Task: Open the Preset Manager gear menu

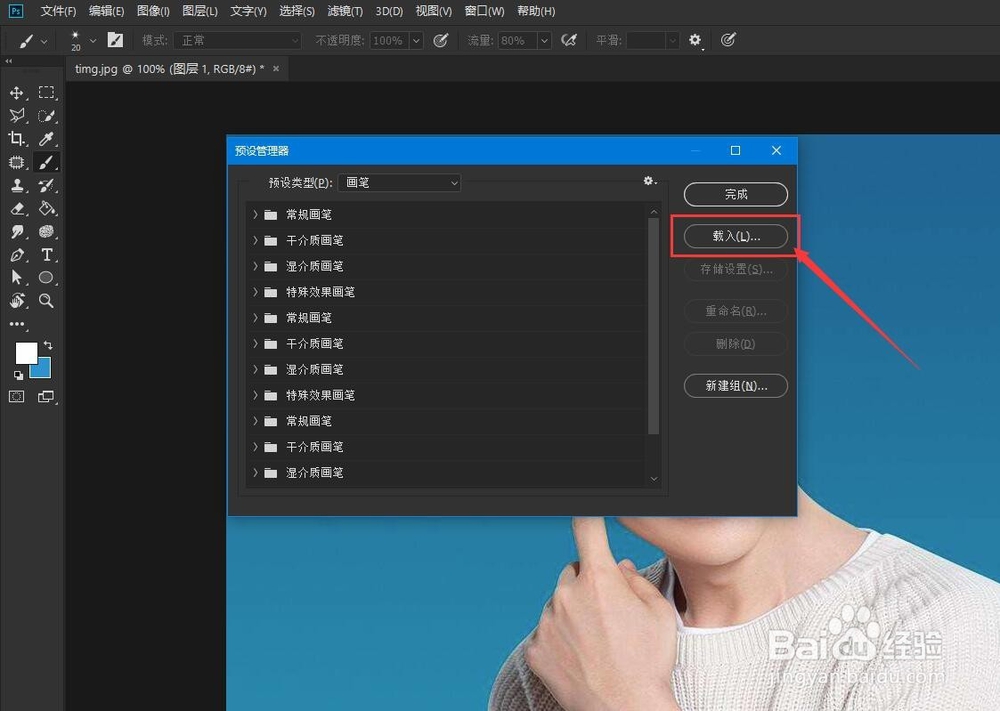Action: 649,181
